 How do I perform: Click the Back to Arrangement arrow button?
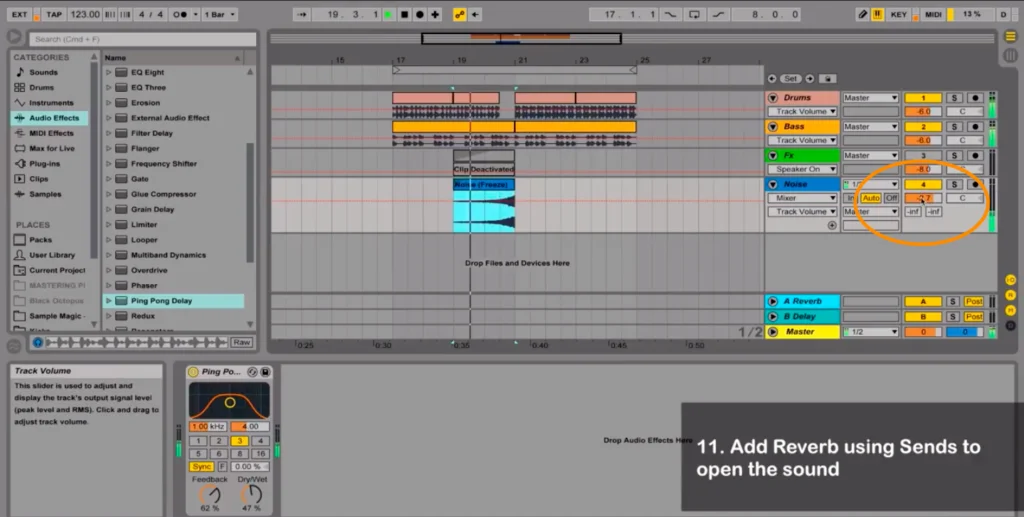475,14
